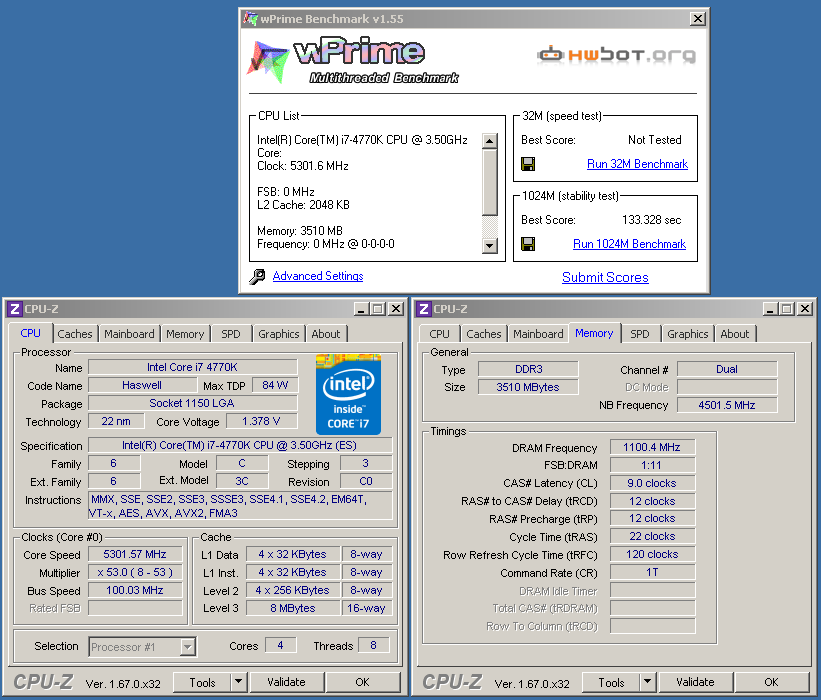Click the wPrime colorful logo graphic
Image resolution: width=821 pixels, height=700 pixels.
(268, 62)
